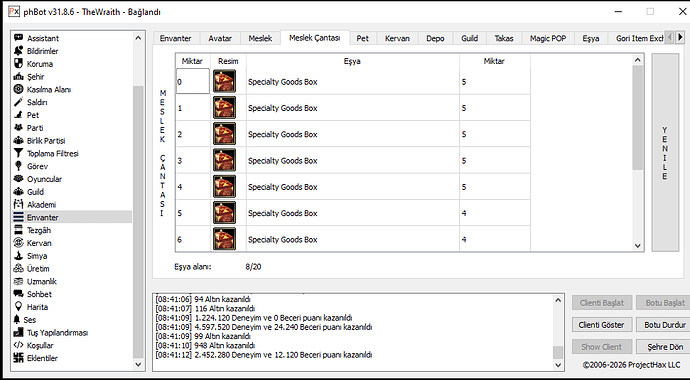Click the Oyuncular players icon

tap(18, 179)
